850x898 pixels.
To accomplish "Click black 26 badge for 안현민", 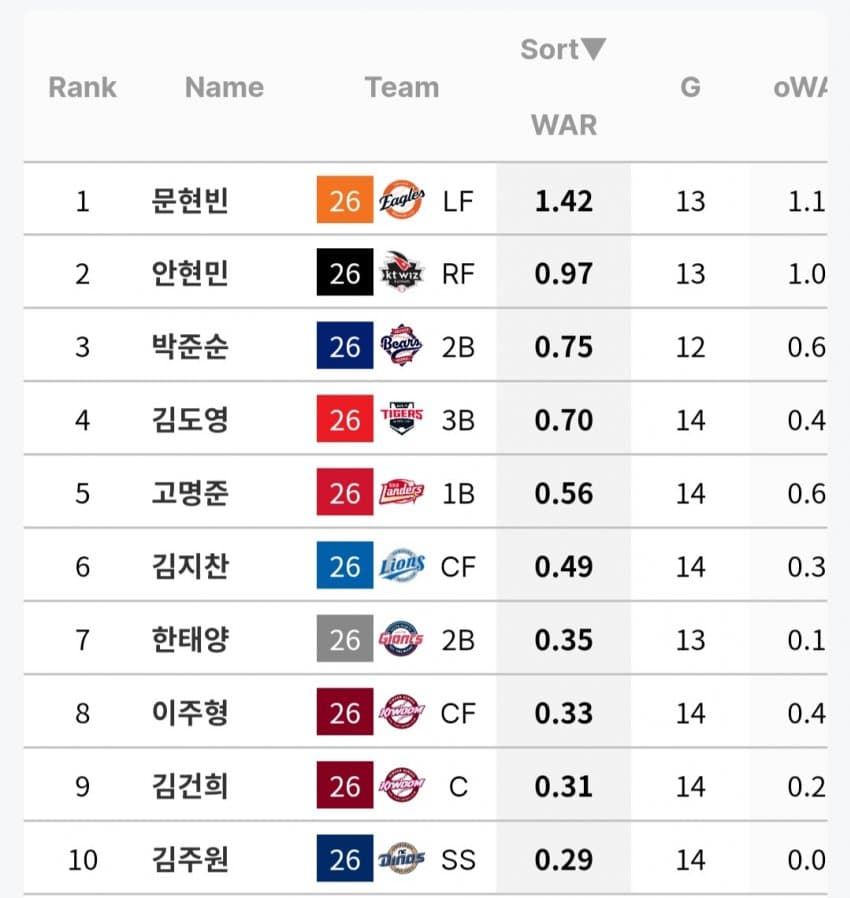I will 344,274.
